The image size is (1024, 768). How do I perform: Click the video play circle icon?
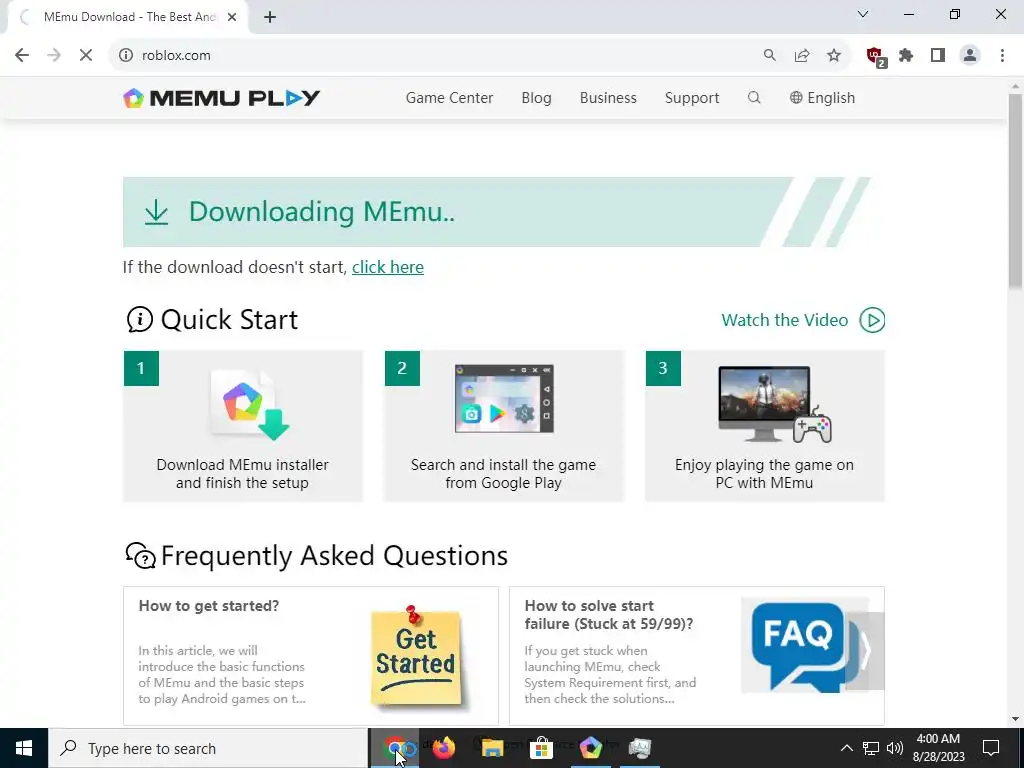[872, 320]
